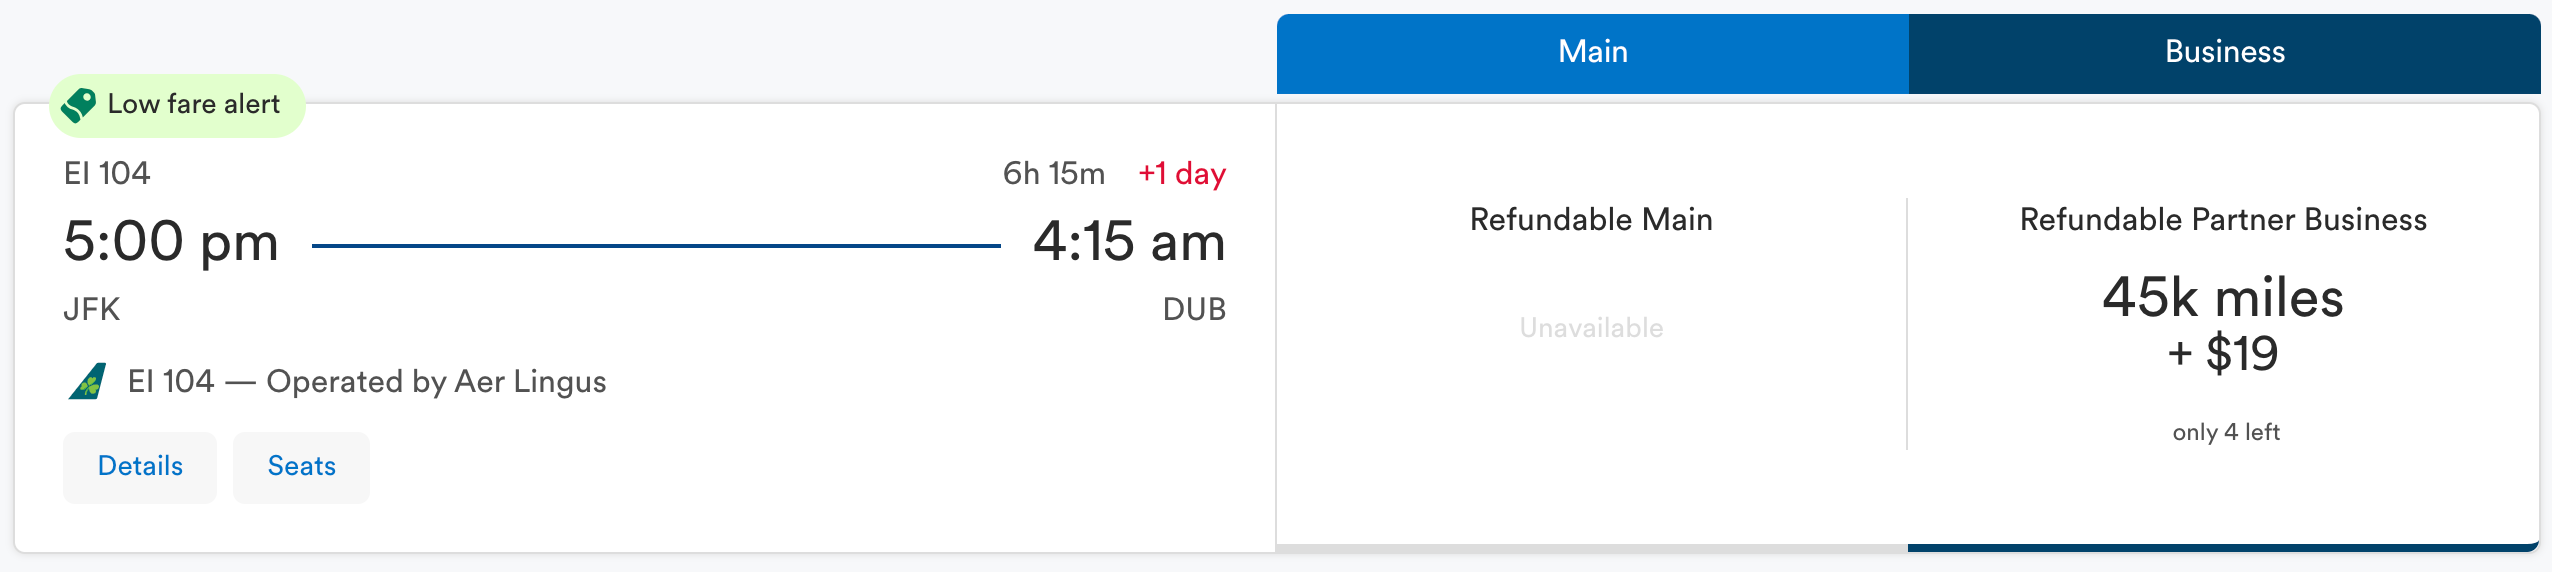Image resolution: width=2552 pixels, height=572 pixels.
Task: Click the green low fare tag icon
Action: click(x=78, y=104)
